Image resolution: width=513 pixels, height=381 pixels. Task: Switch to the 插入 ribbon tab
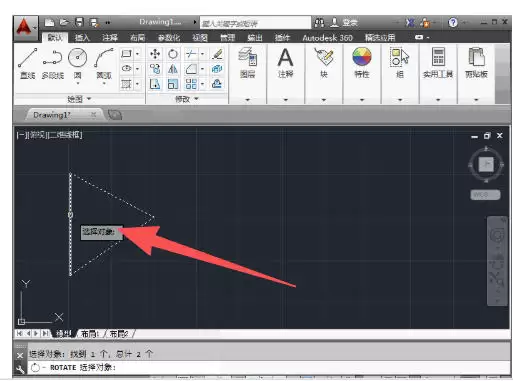[x=82, y=38]
